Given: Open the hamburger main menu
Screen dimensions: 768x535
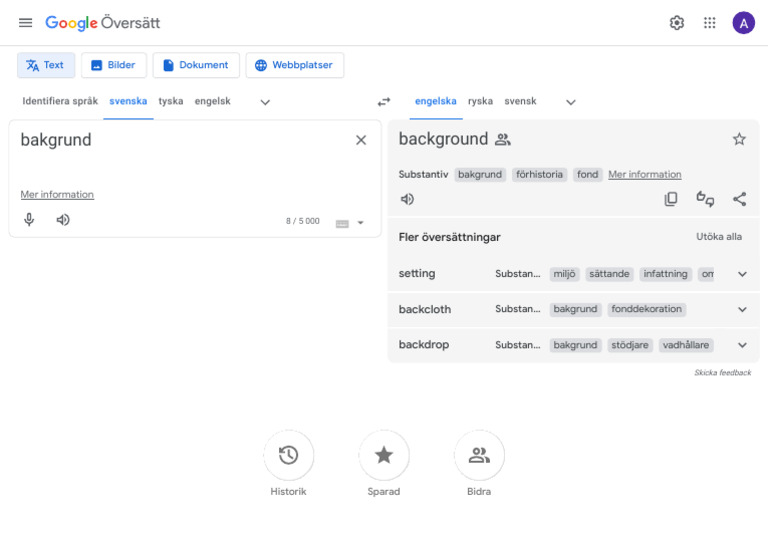Looking at the screenshot, I should coord(25,23).
